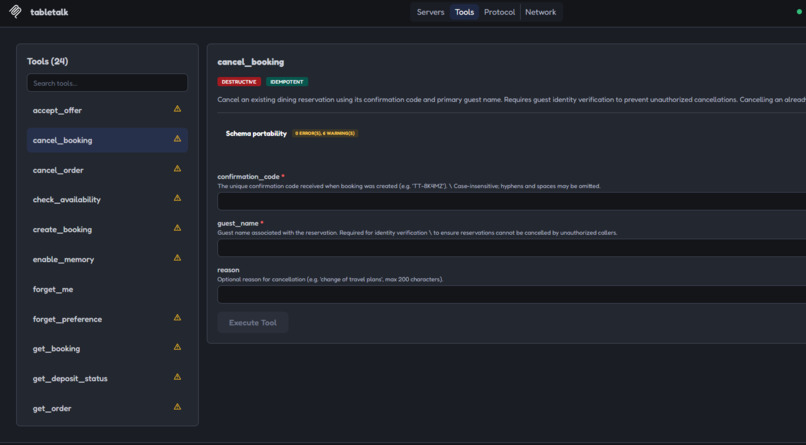Switch to the Tools tab
This screenshot has width=806, height=445.
464,12
